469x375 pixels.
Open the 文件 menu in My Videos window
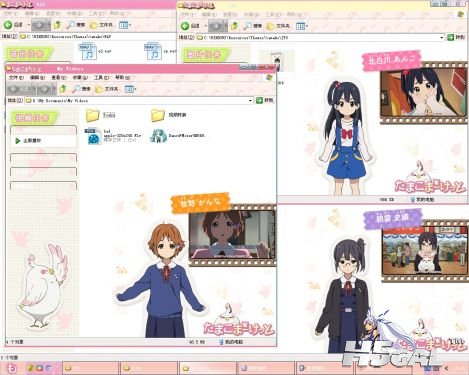tap(16, 77)
